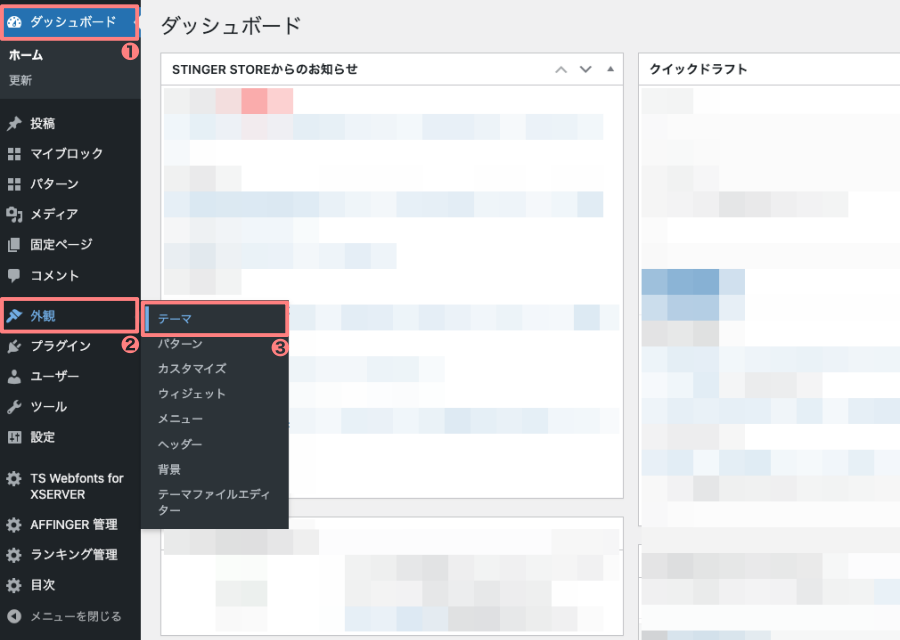
Task: Click the collapse arrow icon beside メニューを閉じる
Action: (x=14, y=616)
